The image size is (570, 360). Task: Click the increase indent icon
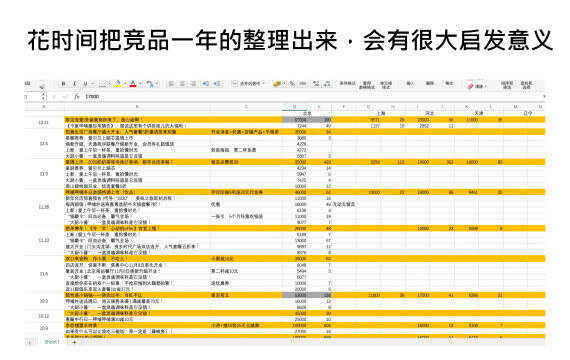tap(217, 84)
